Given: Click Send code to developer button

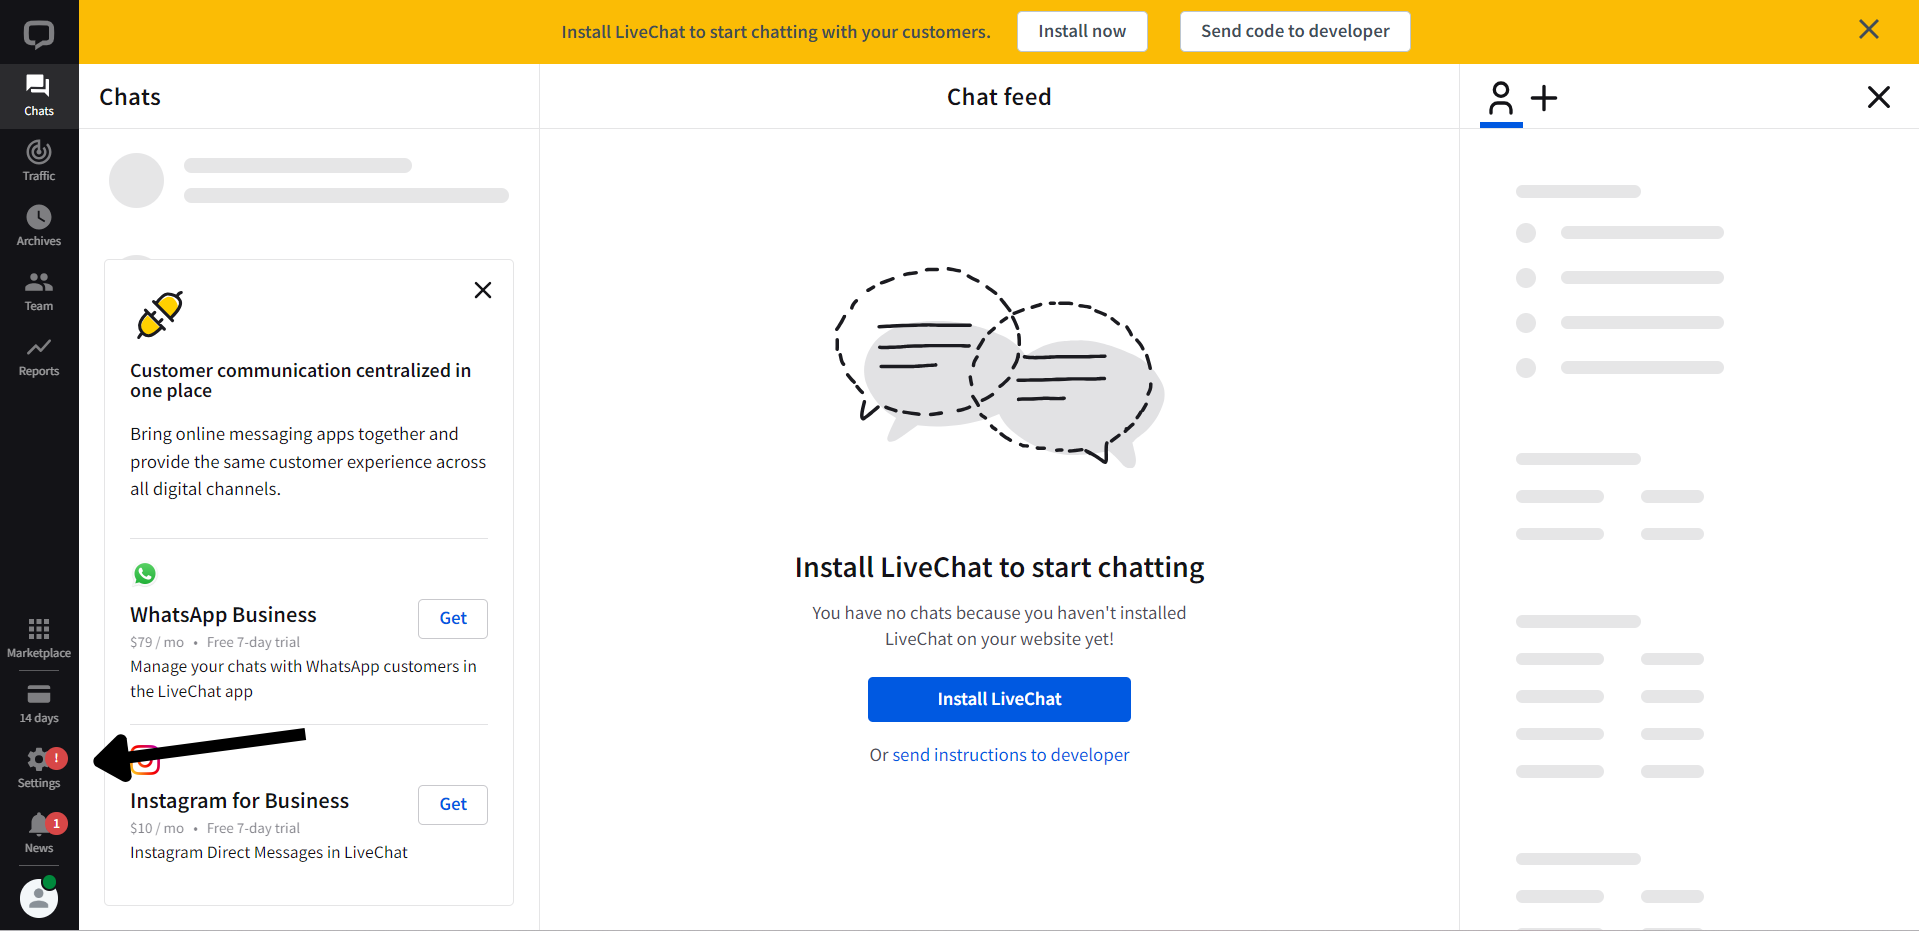Looking at the screenshot, I should (1295, 31).
